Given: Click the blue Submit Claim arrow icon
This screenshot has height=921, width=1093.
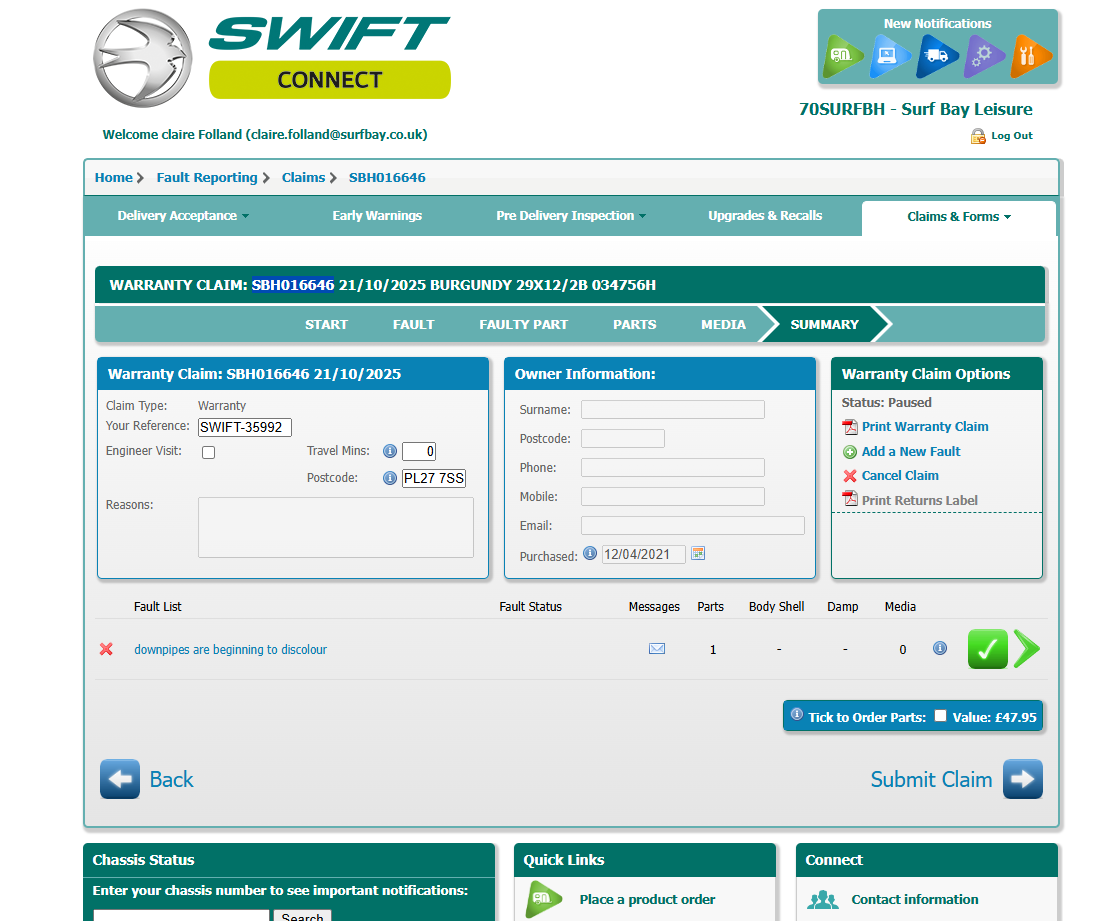Looking at the screenshot, I should tap(1023, 779).
